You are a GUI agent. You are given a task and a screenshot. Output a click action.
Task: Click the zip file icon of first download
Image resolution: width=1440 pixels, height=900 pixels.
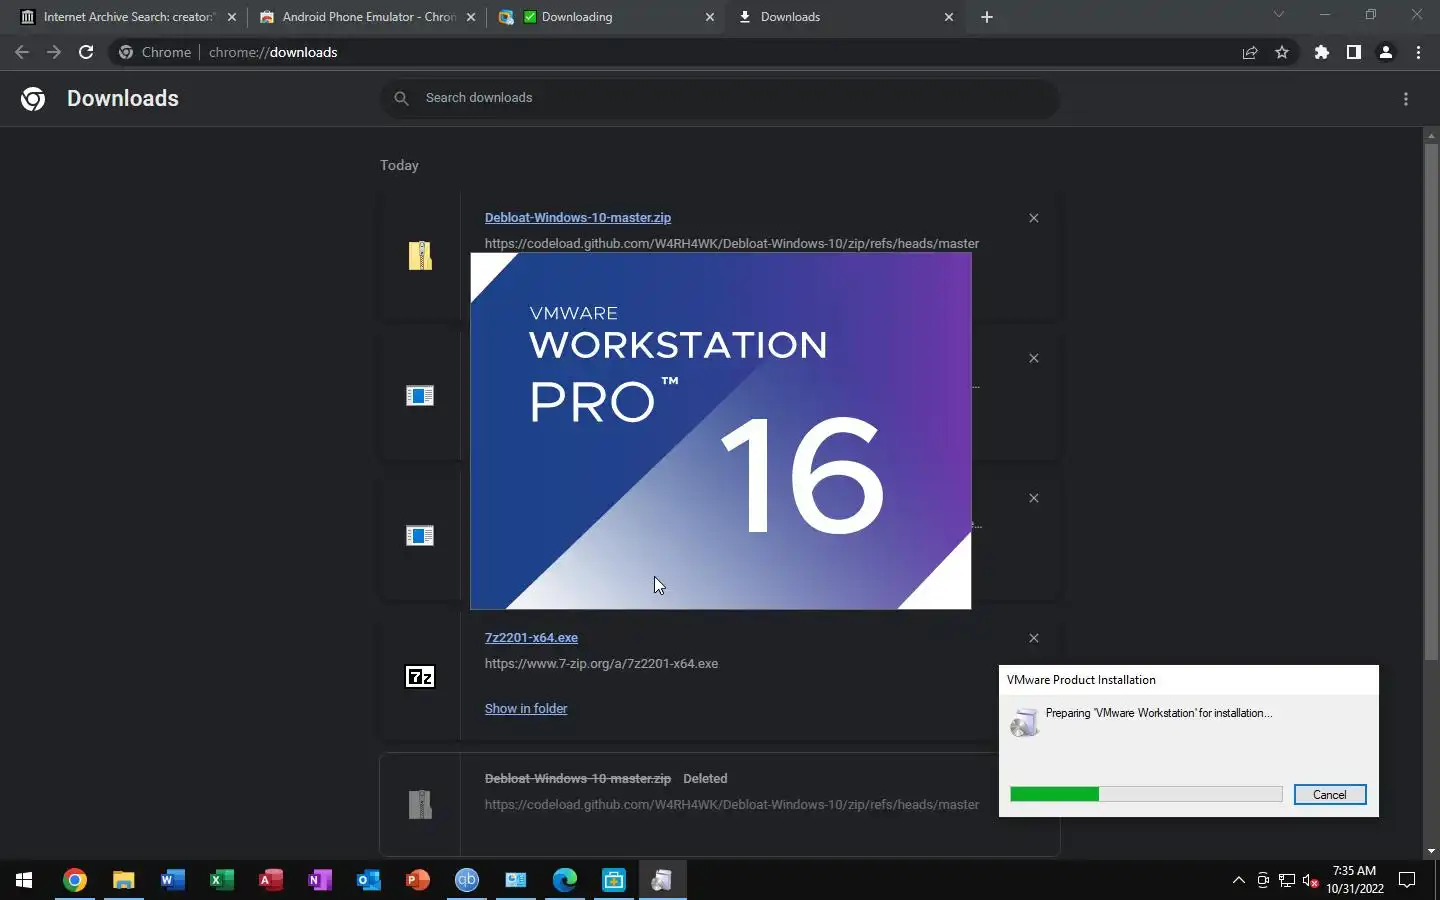point(420,256)
